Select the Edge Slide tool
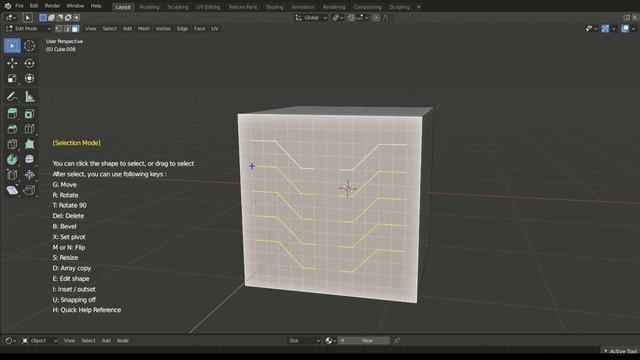640x360 pixels. coord(12,175)
